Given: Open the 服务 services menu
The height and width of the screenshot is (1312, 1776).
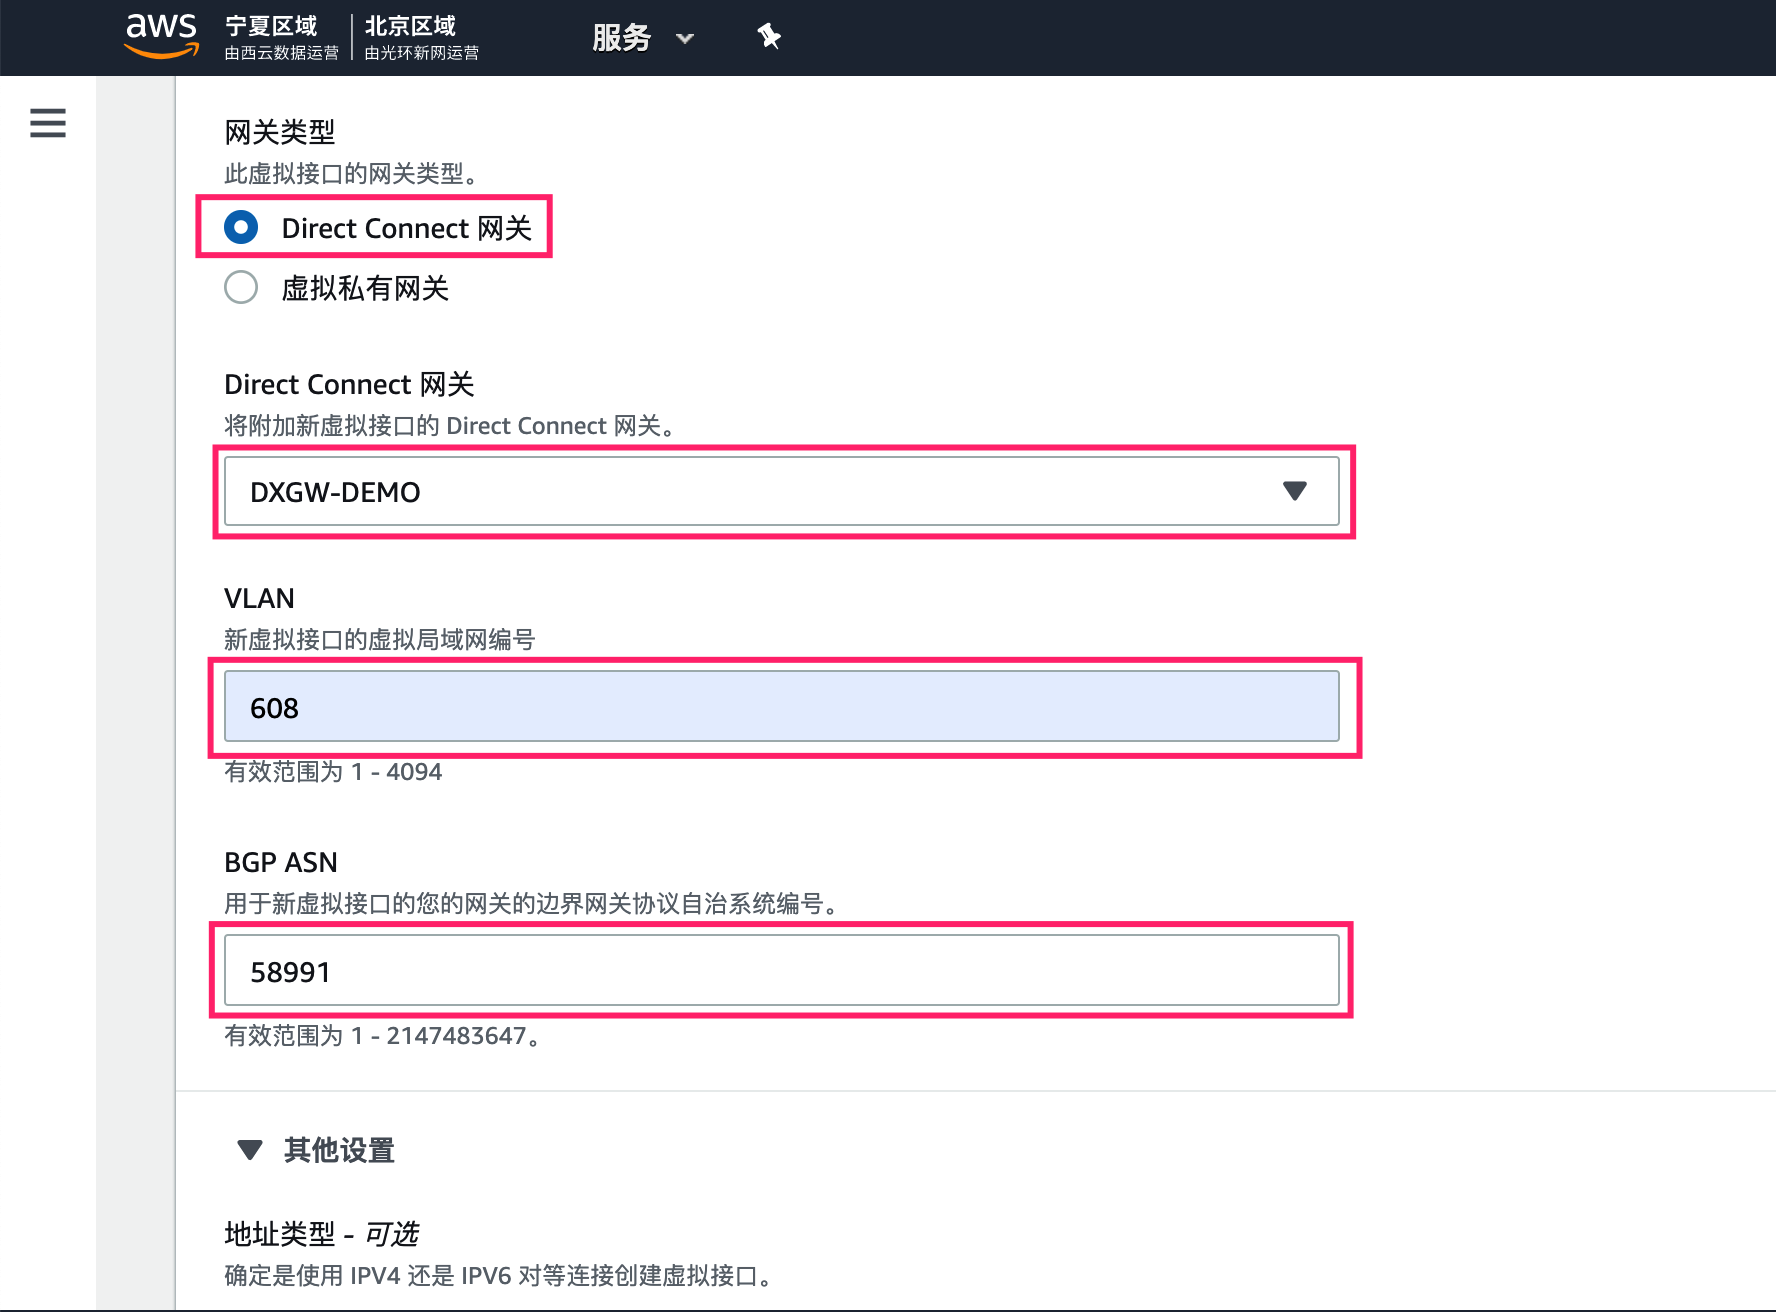Looking at the screenshot, I should (621, 38).
